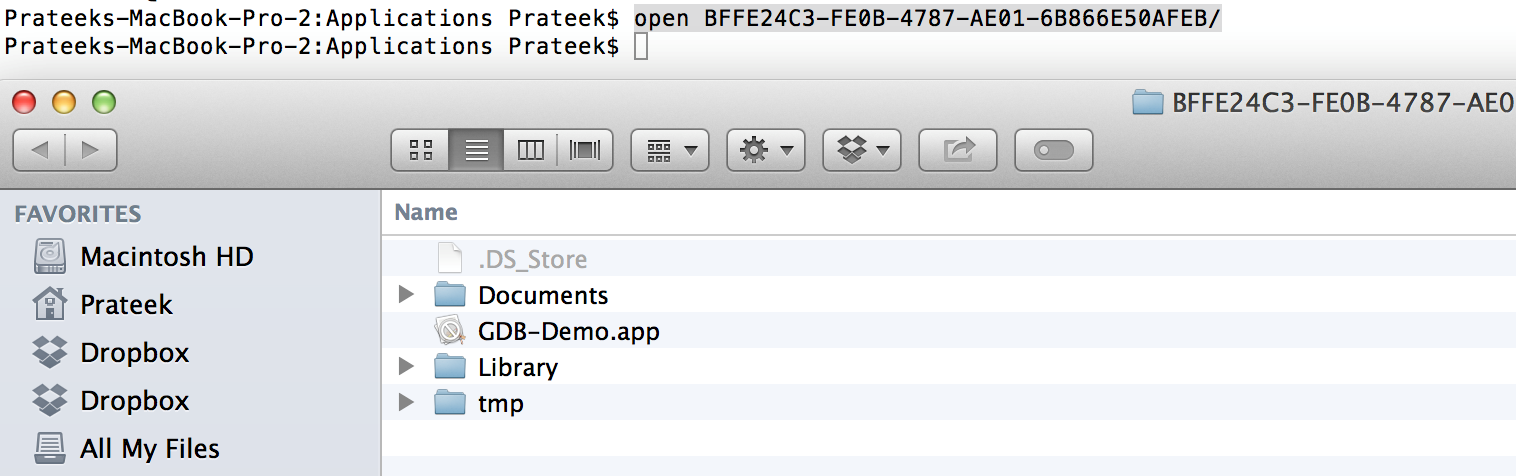
Task: Switch to Cover Flow view
Action: tap(585, 150)
